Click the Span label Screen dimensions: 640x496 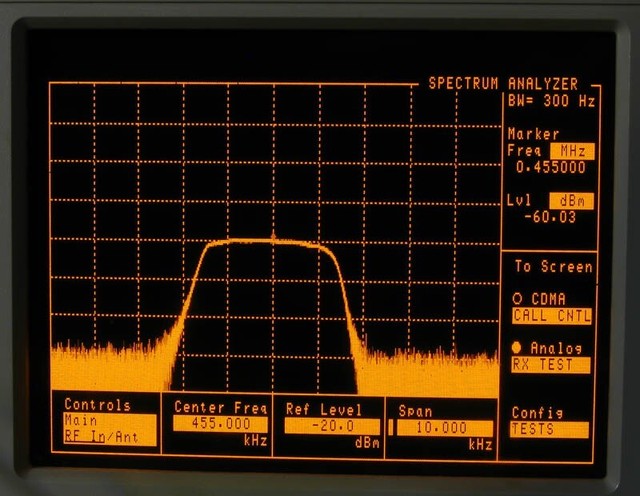(416, 411)
